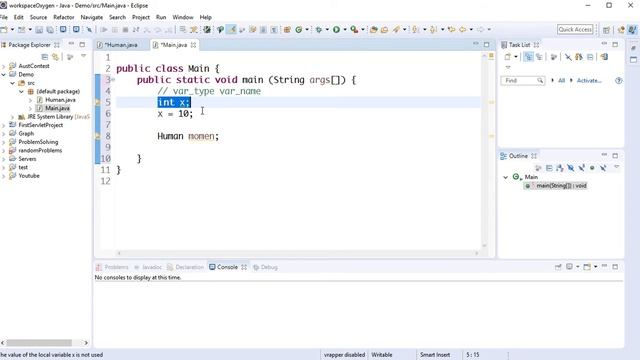Expand the JRE System Library node
This screenshot has height=360, width=640.
point(12,117)
